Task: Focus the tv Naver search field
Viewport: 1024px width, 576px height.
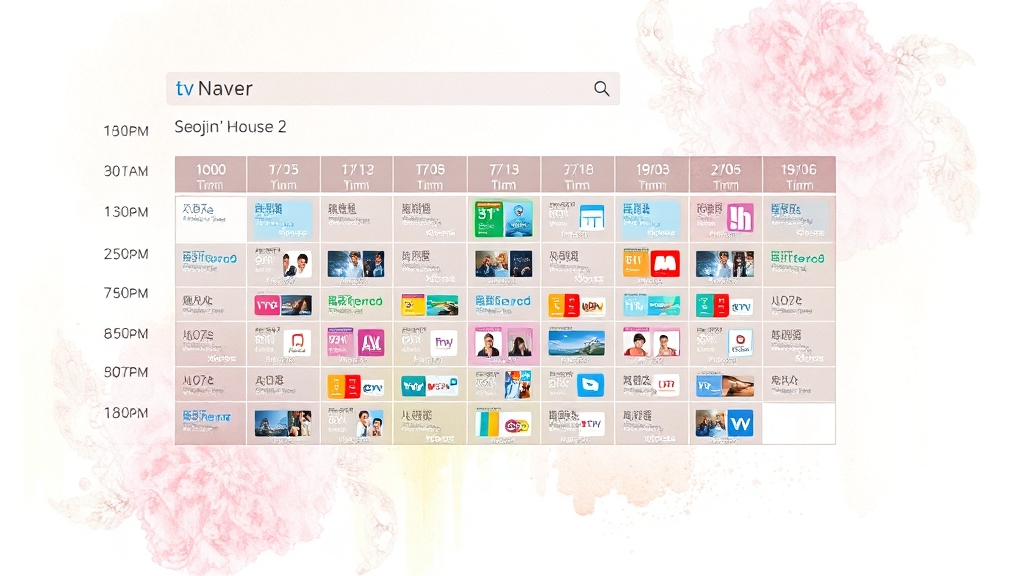Action: click(392, 89)
